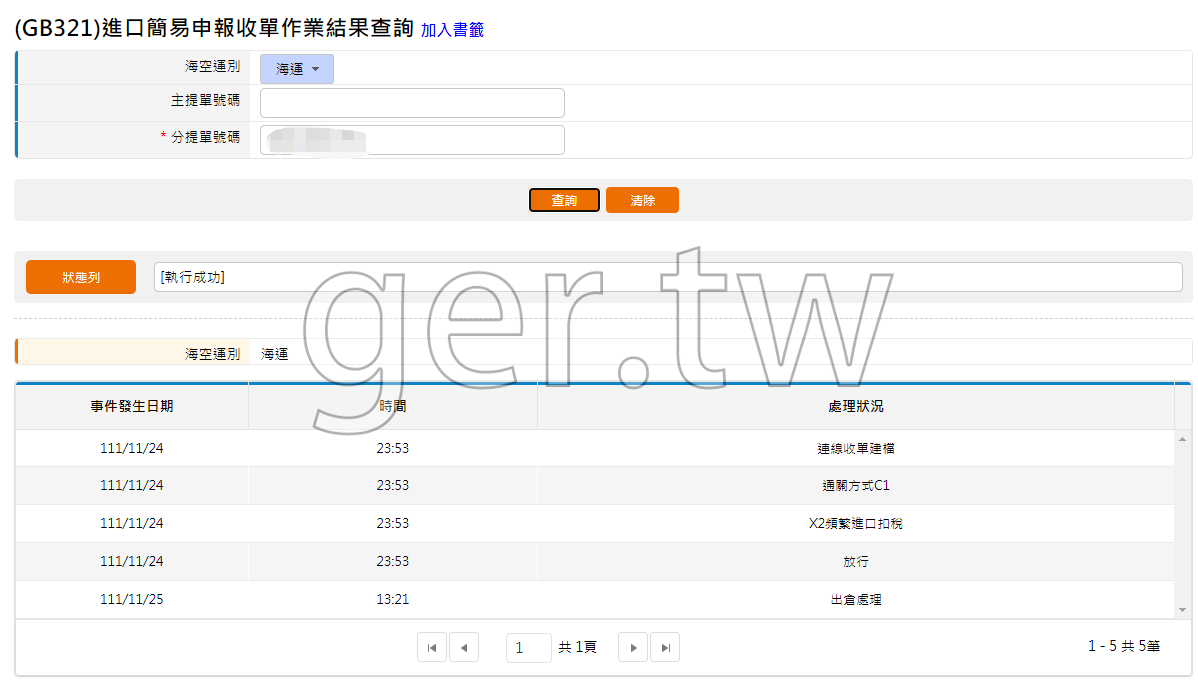This screenshot has width=1198, height=682.
Task: Select the 連線收單建檔 status cell
Action: click(x=856, y=448)
